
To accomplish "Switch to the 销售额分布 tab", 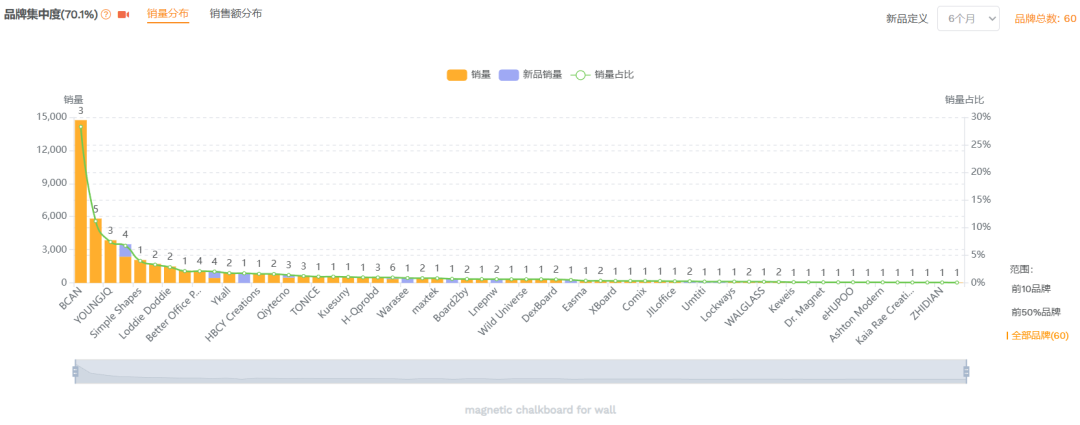I will click(x=236, y=14).
